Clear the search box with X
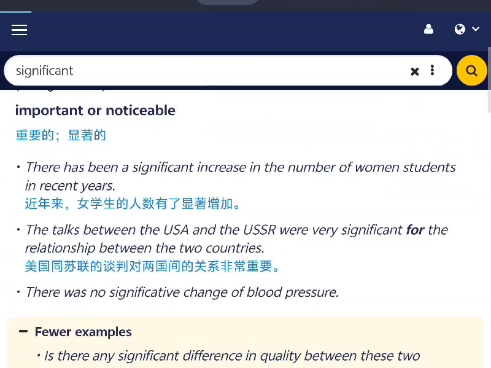 (x=414, y=71)
